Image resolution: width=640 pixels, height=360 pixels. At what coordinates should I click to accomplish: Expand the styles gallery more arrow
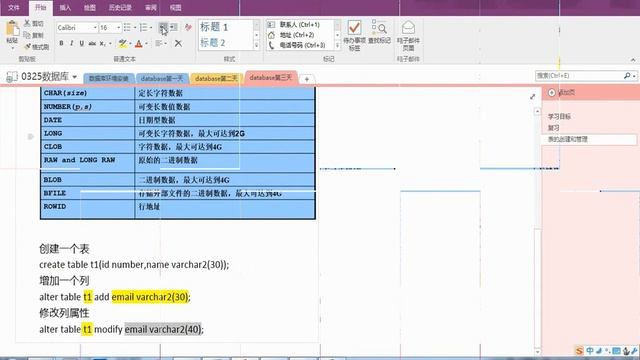coord(256,45)
